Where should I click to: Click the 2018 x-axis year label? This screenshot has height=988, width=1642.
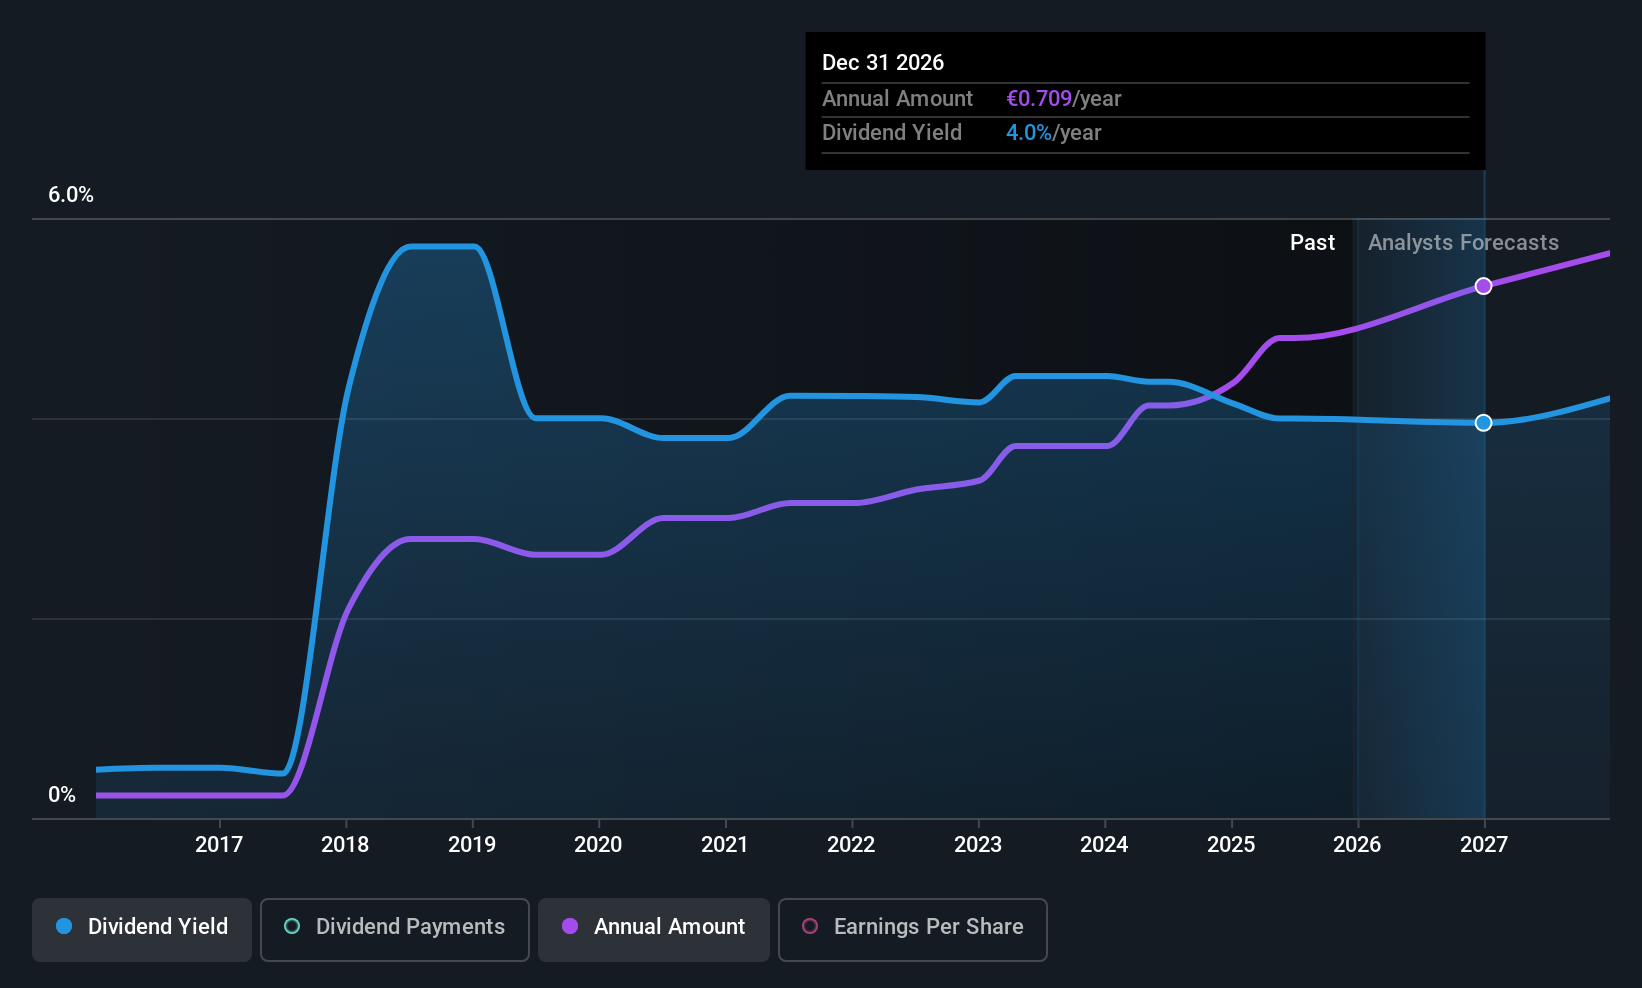pos(345,845)
